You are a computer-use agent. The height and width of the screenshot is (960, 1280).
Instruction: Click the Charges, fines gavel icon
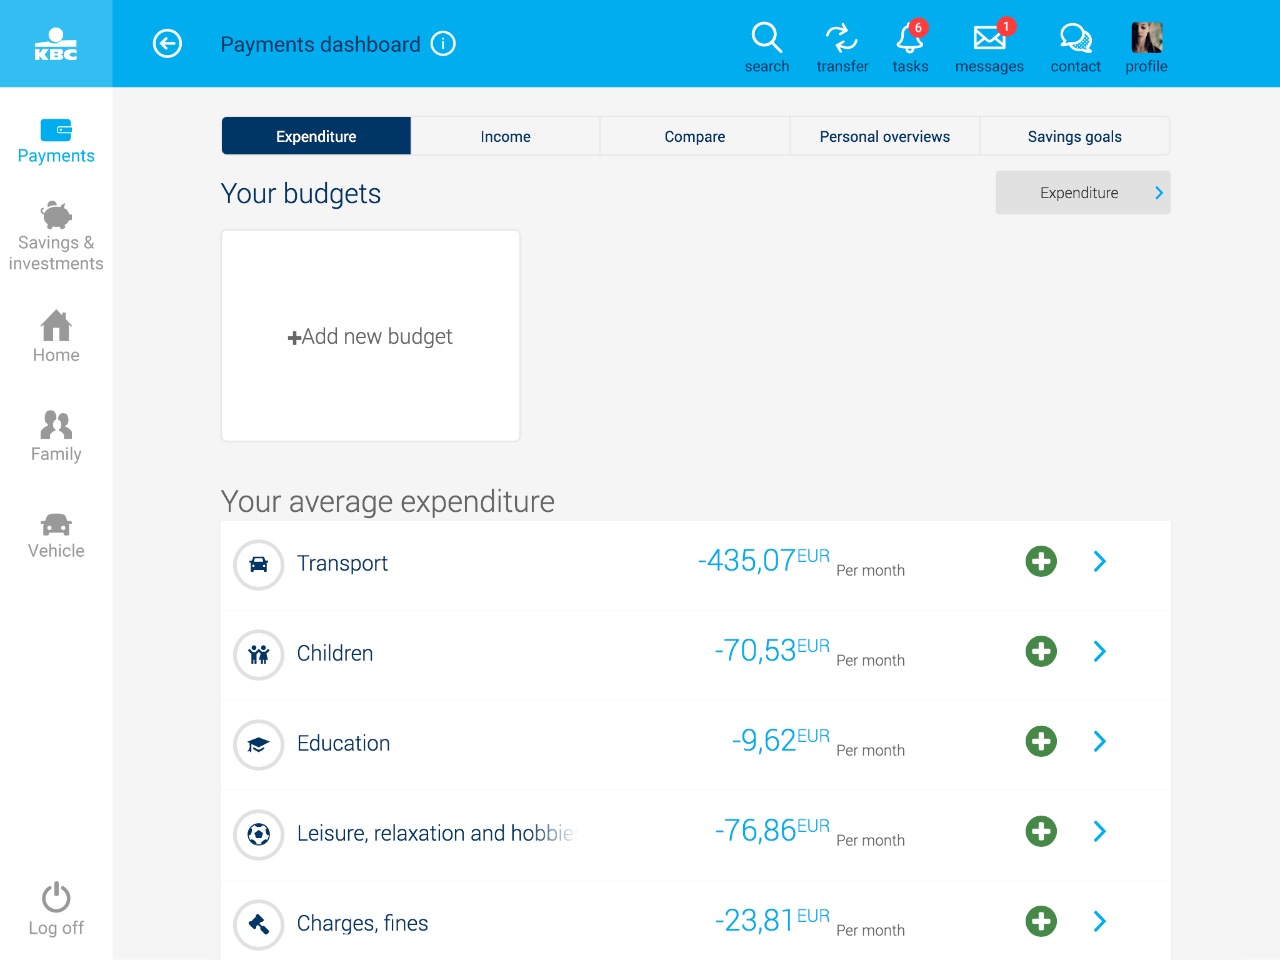(x=259, y=924)
